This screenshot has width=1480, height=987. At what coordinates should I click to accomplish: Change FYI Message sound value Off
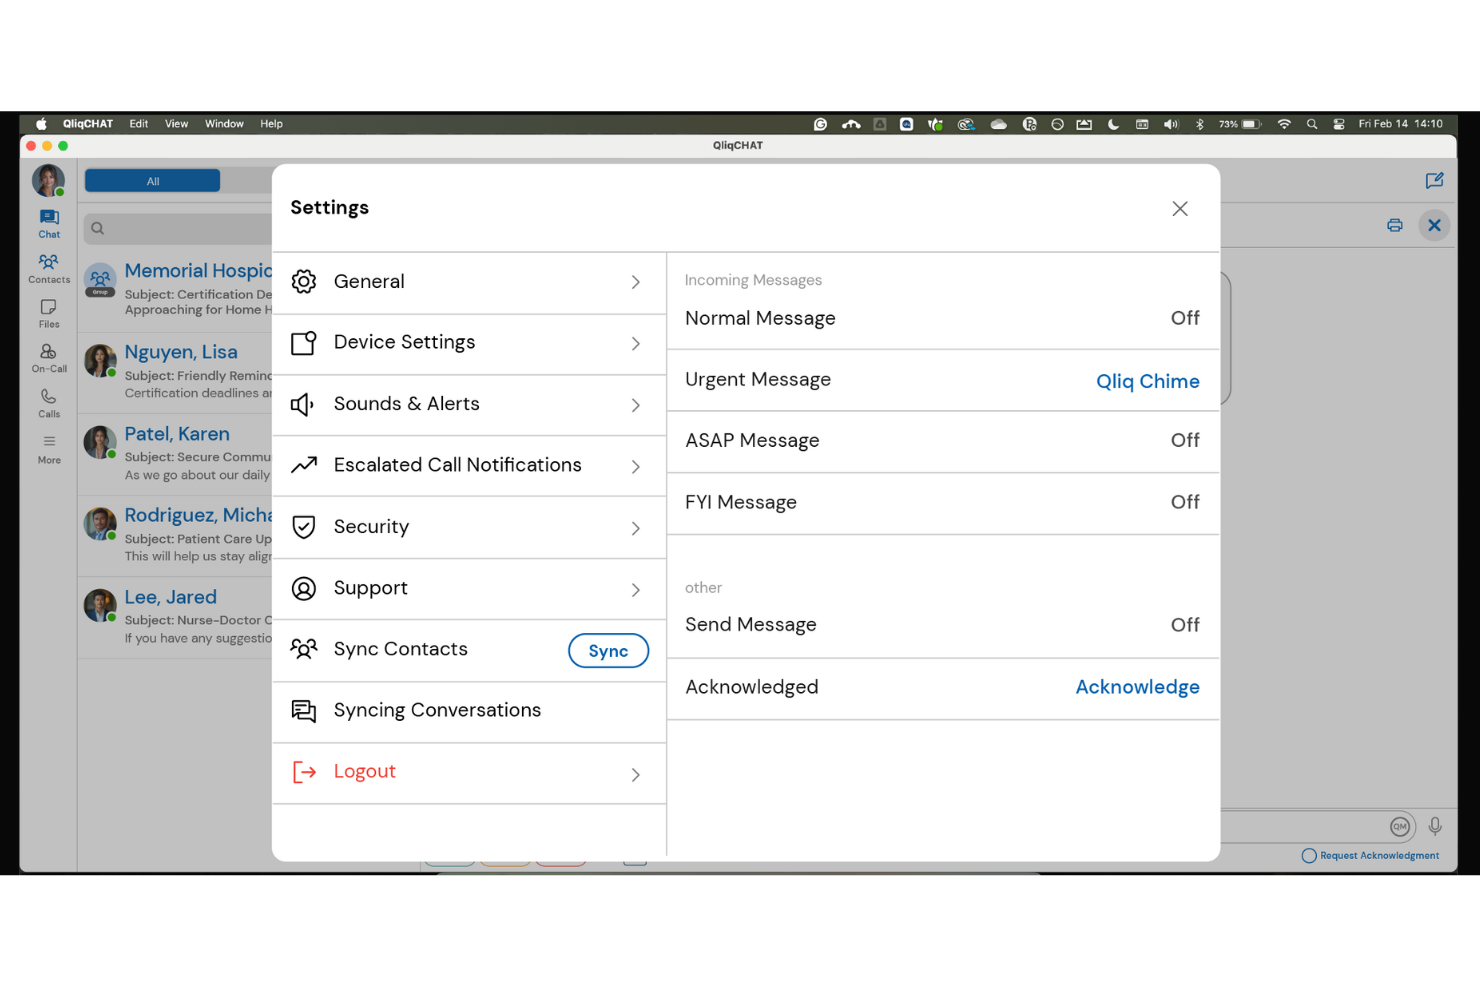pyautogui.click(x=1185, y=502)
